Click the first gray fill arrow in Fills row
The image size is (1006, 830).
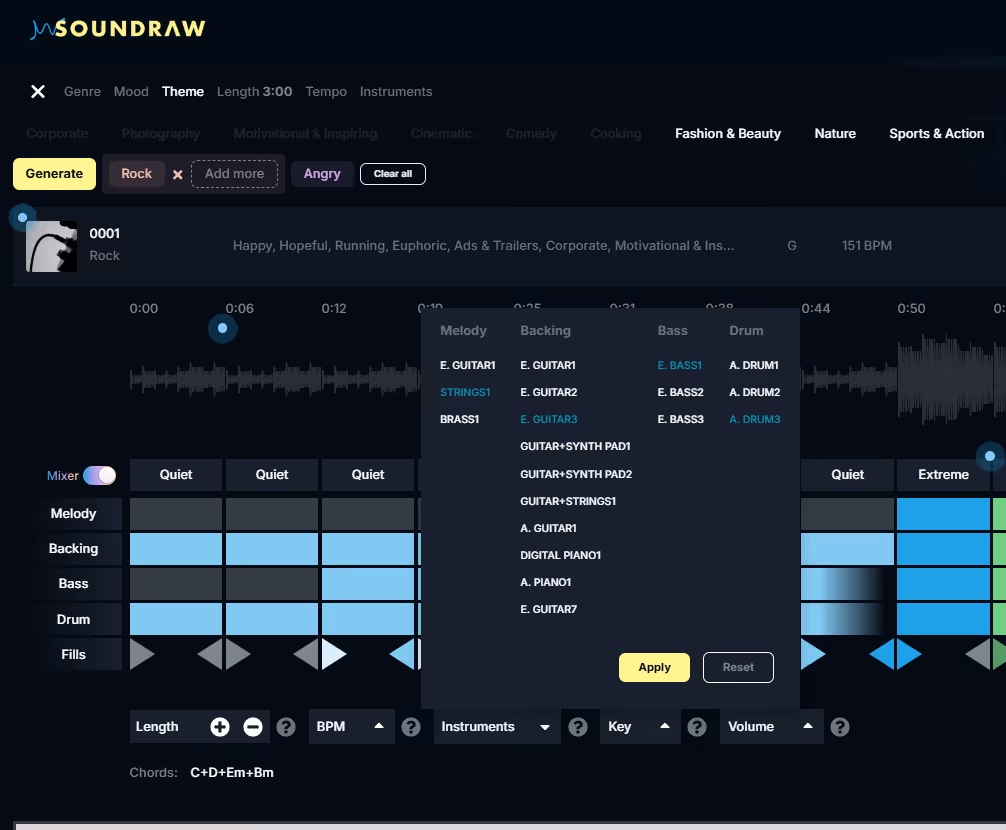click(142, 654)
